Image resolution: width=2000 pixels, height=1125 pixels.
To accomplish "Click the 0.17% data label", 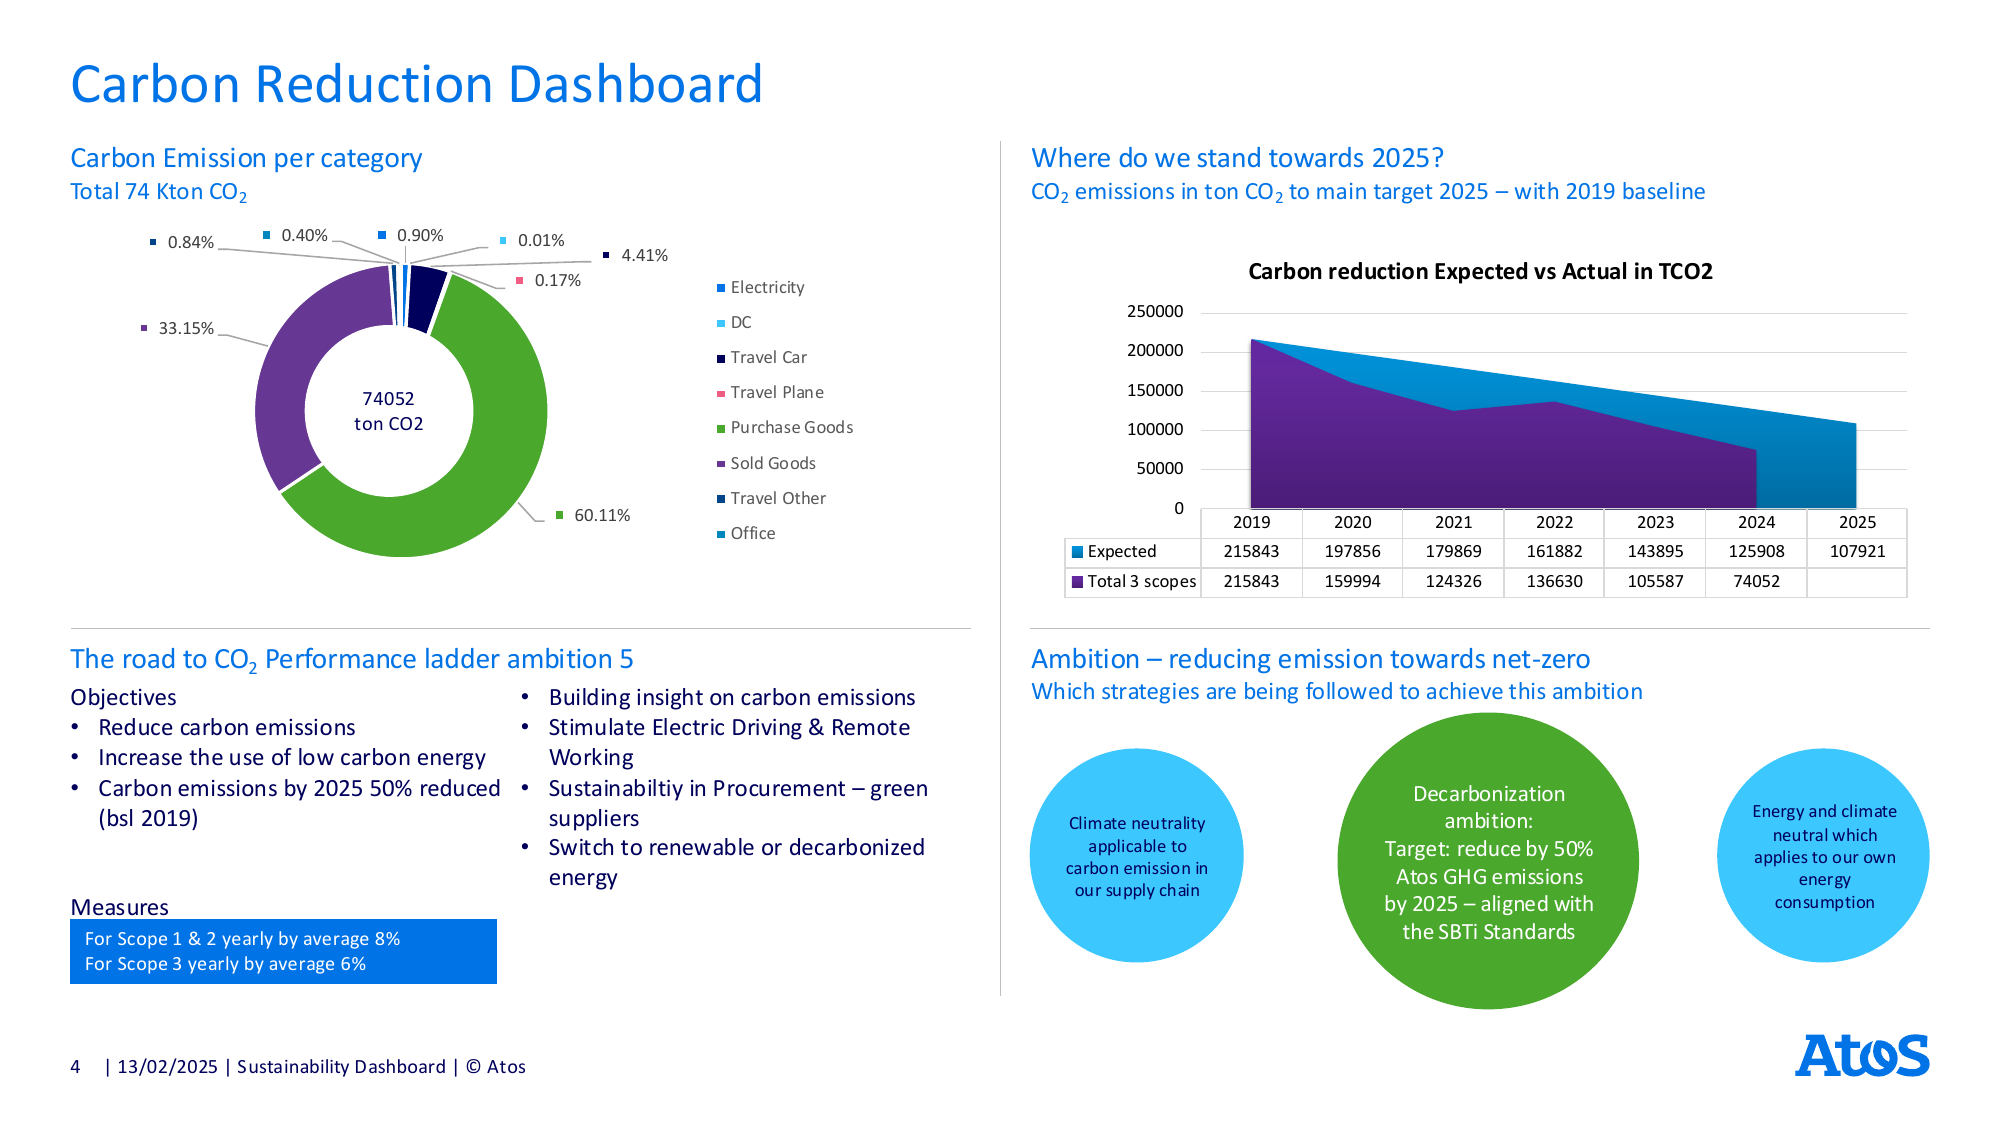I will [557, 280].
